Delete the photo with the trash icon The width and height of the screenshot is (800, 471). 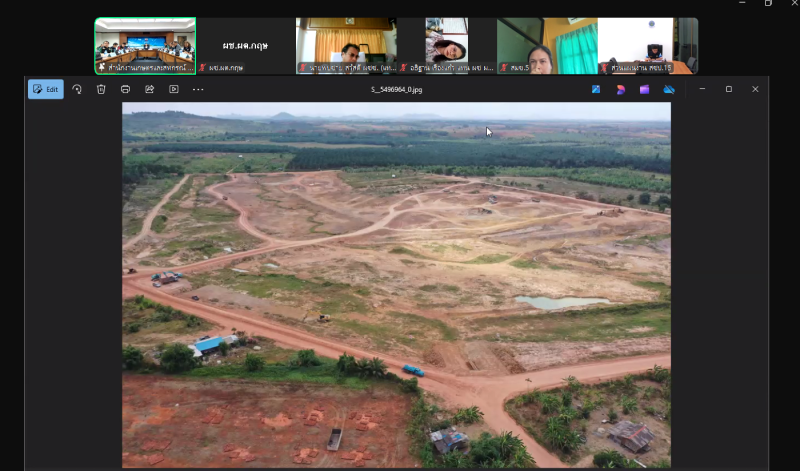101,89
